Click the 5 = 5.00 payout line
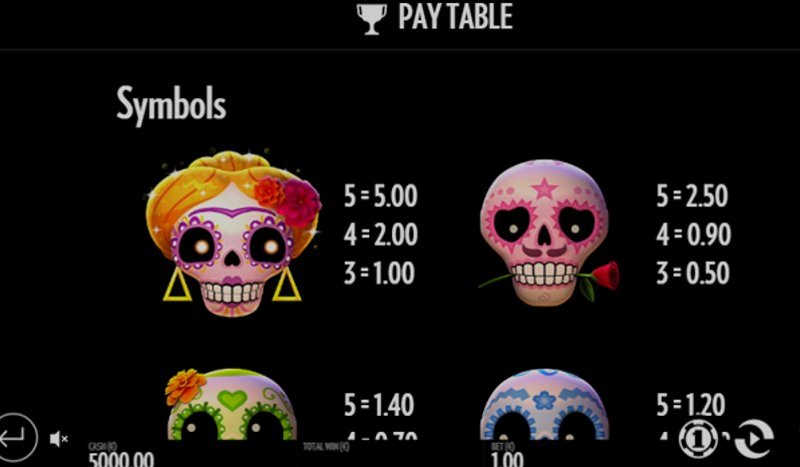800x467 pixels. [x=381, y=196]
